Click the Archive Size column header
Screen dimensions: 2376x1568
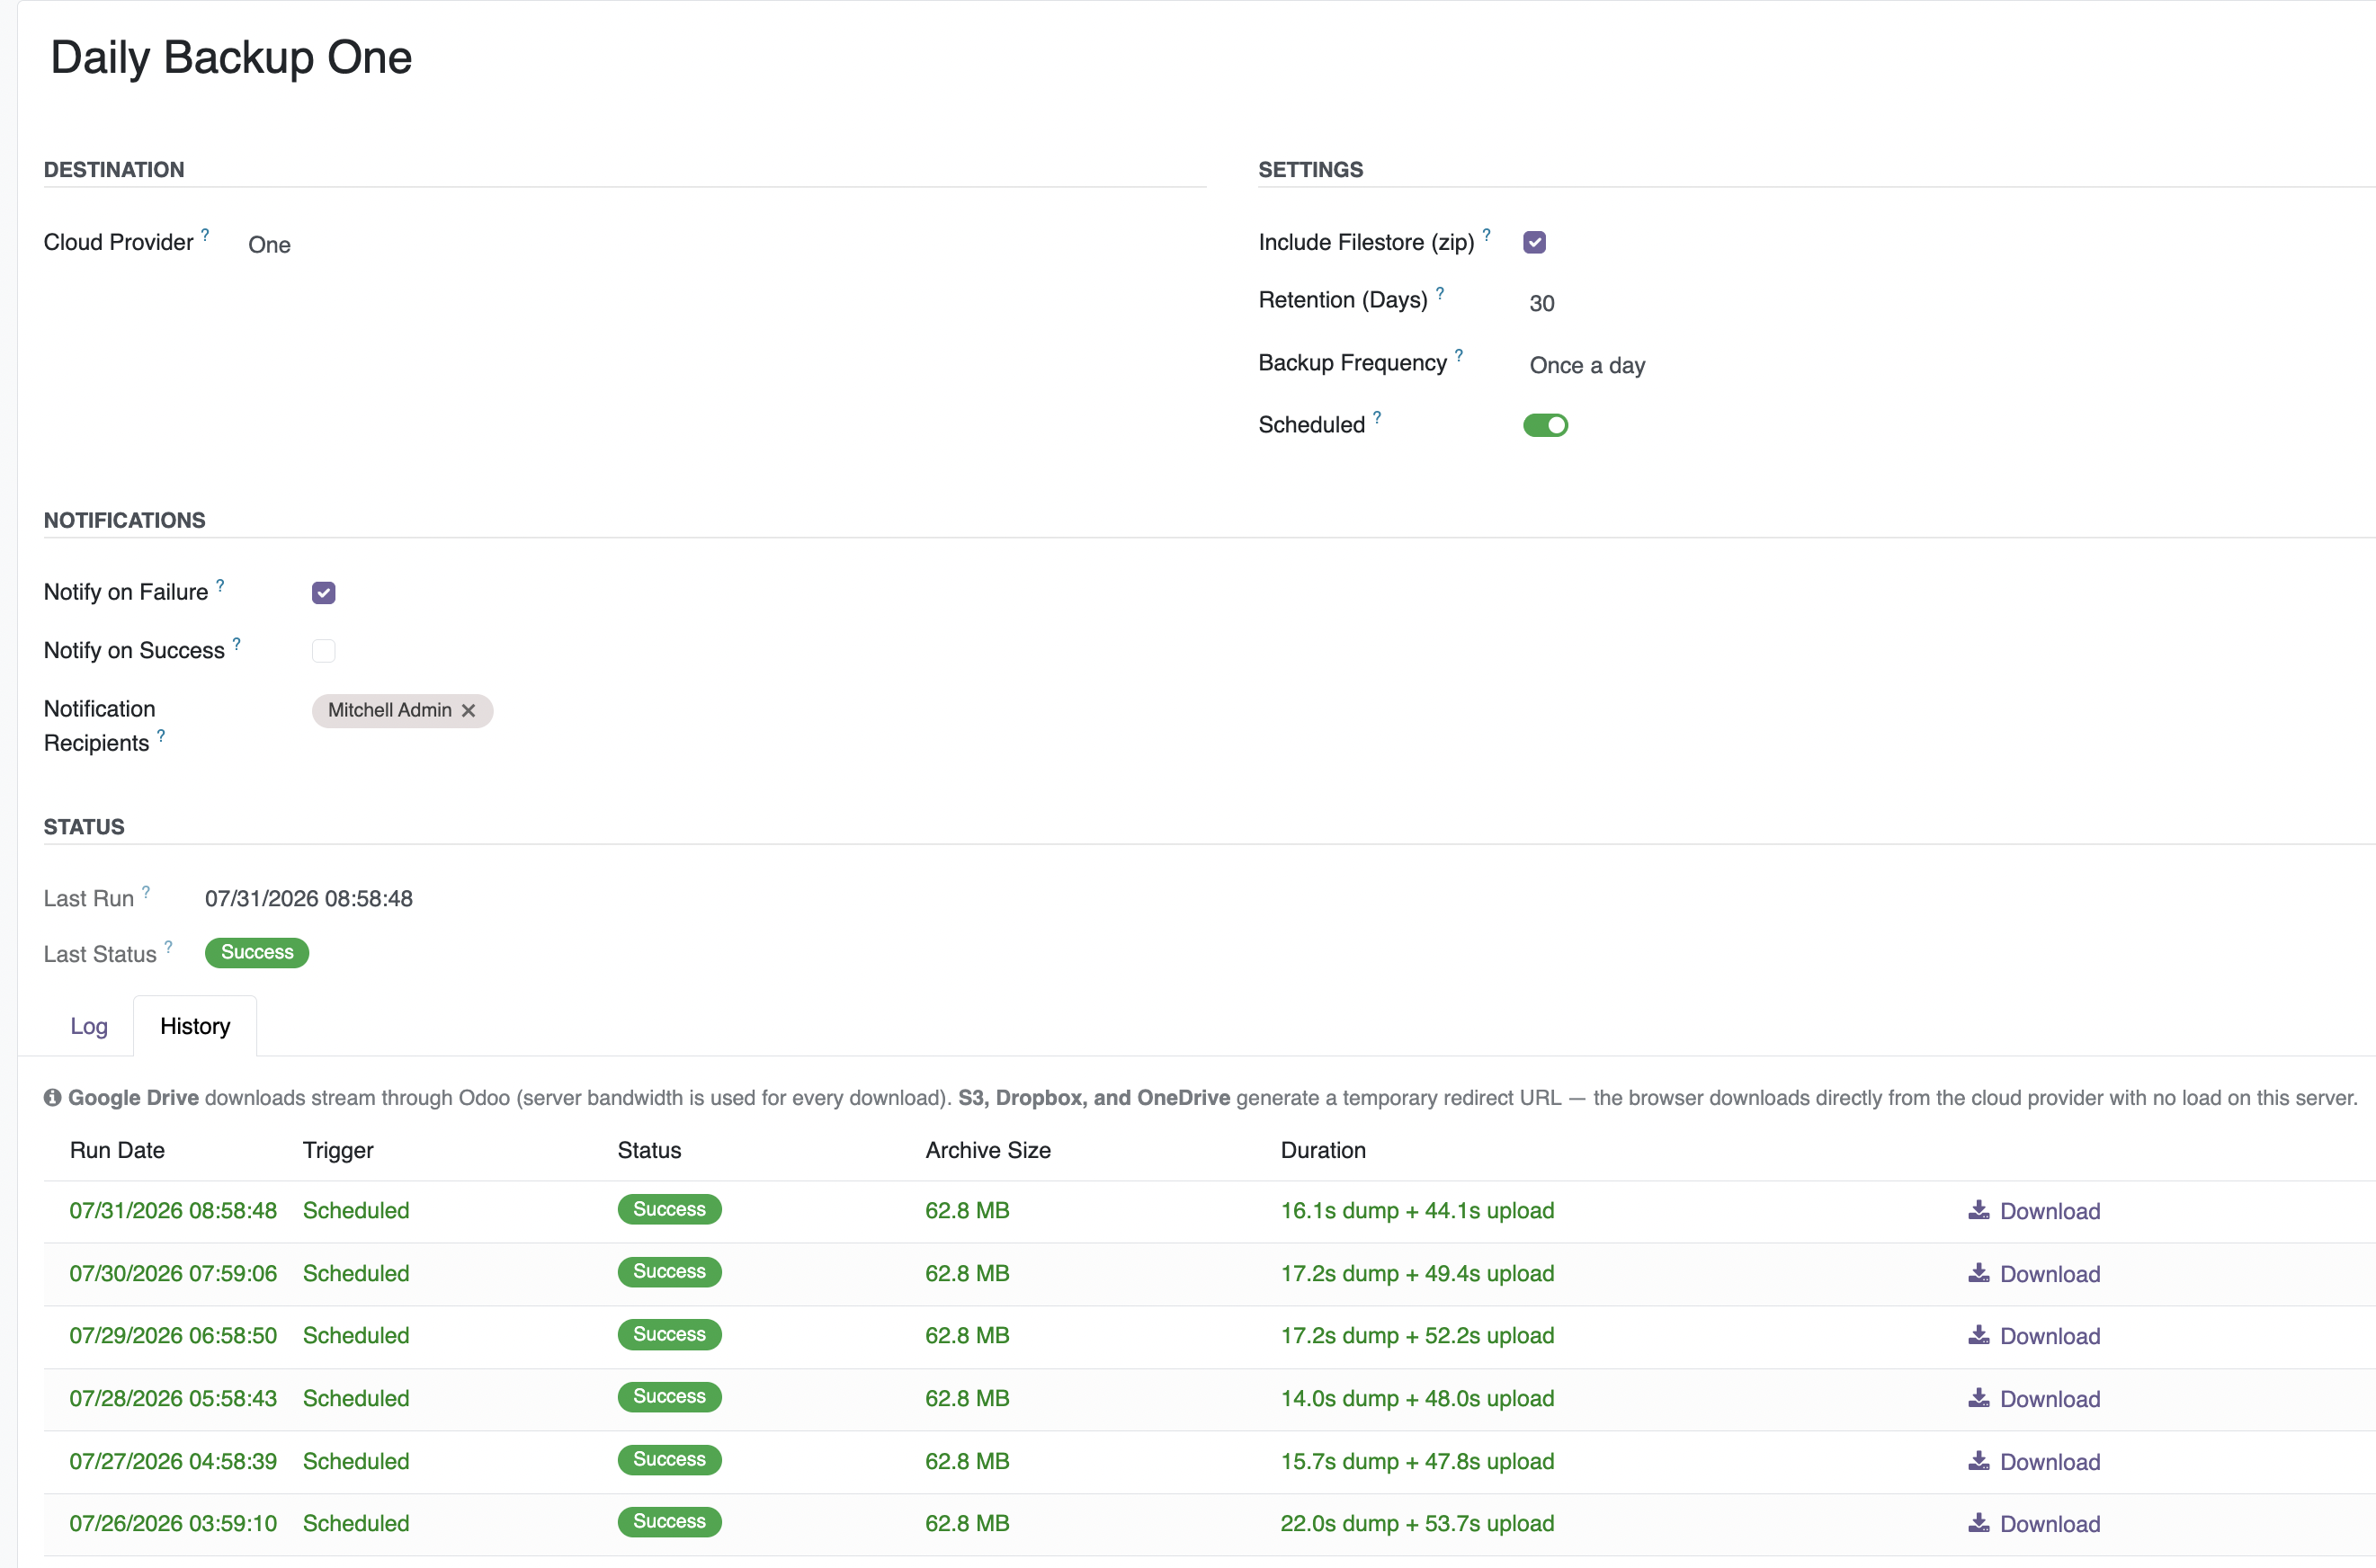click(988, 1150)
